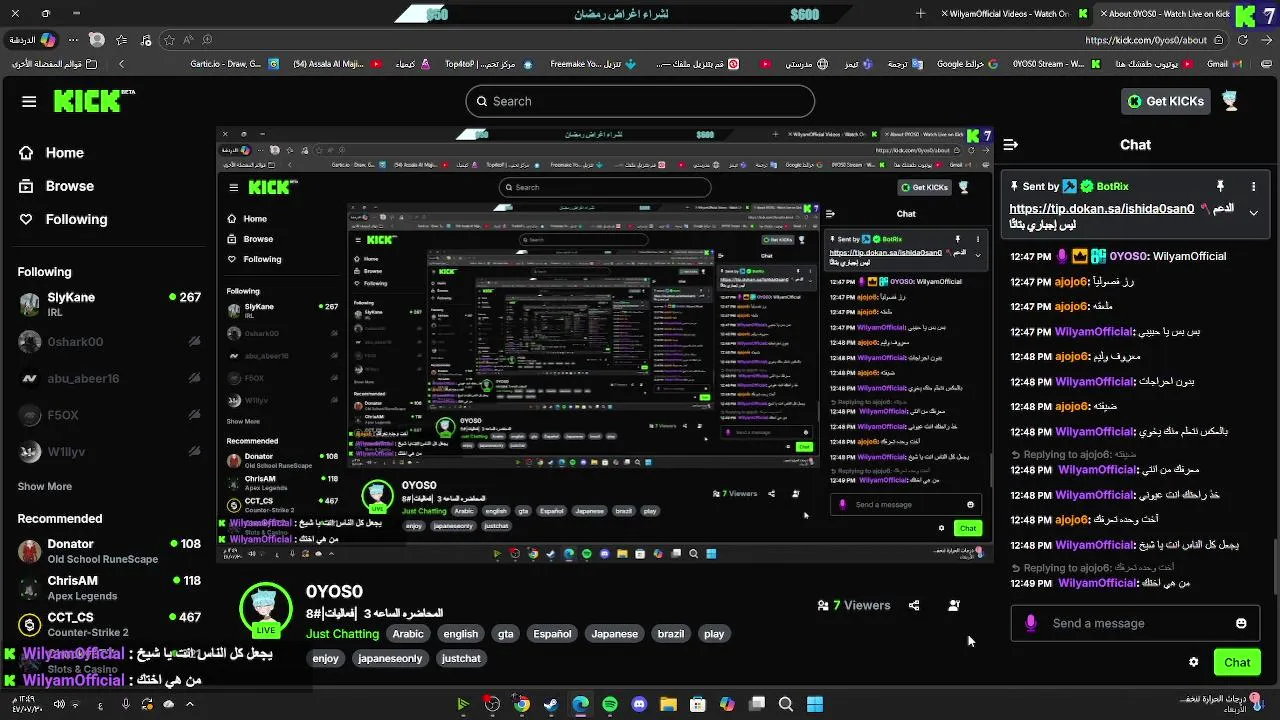Open Discord from the taskbar
Image resolution: width=1280 pixels, height=720 pixels.
click(640, 705)
